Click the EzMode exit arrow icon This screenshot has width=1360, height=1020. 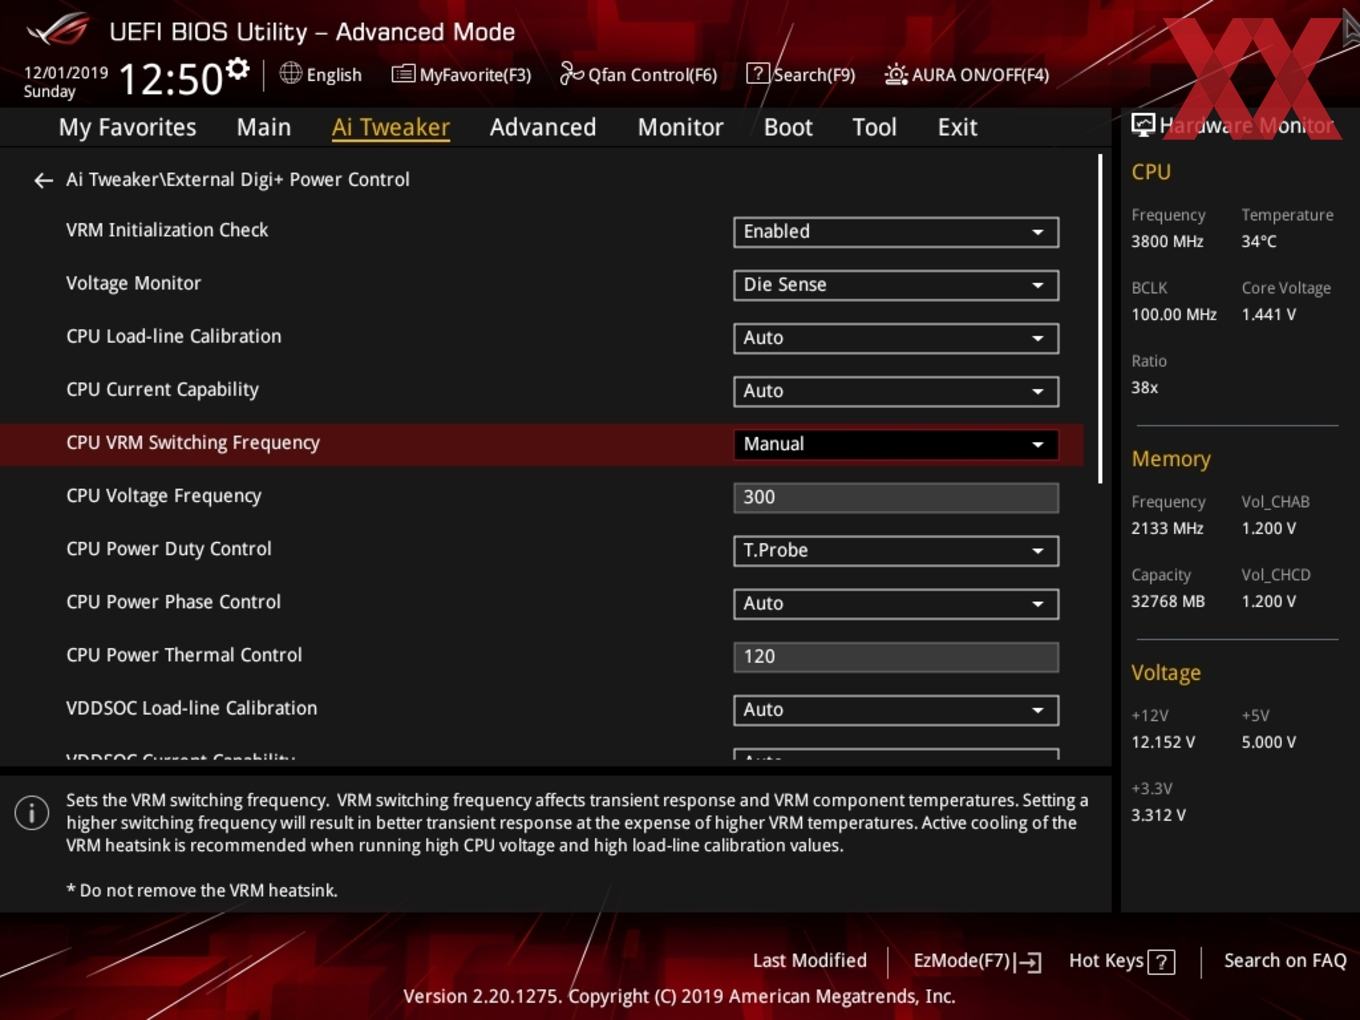[1029, 962]
